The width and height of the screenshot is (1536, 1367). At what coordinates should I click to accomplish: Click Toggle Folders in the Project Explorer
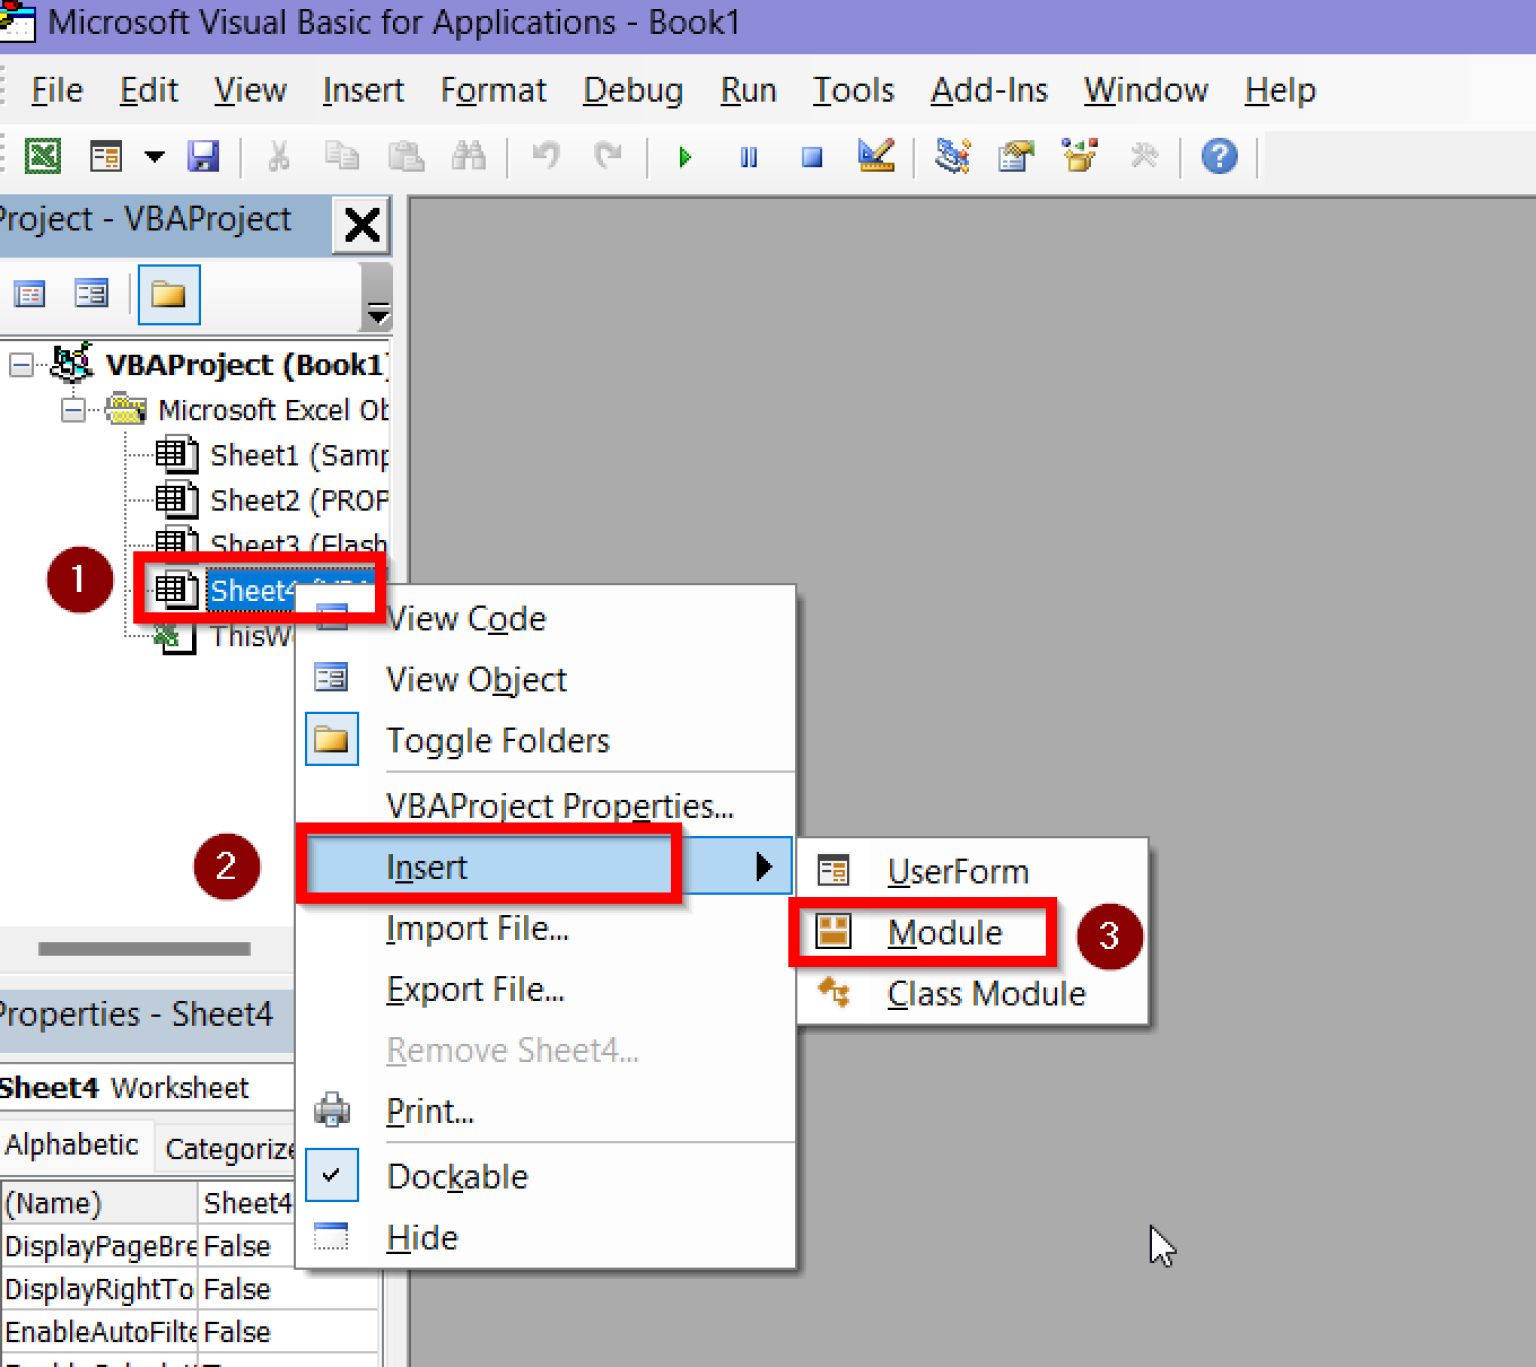tap(168, 294)
